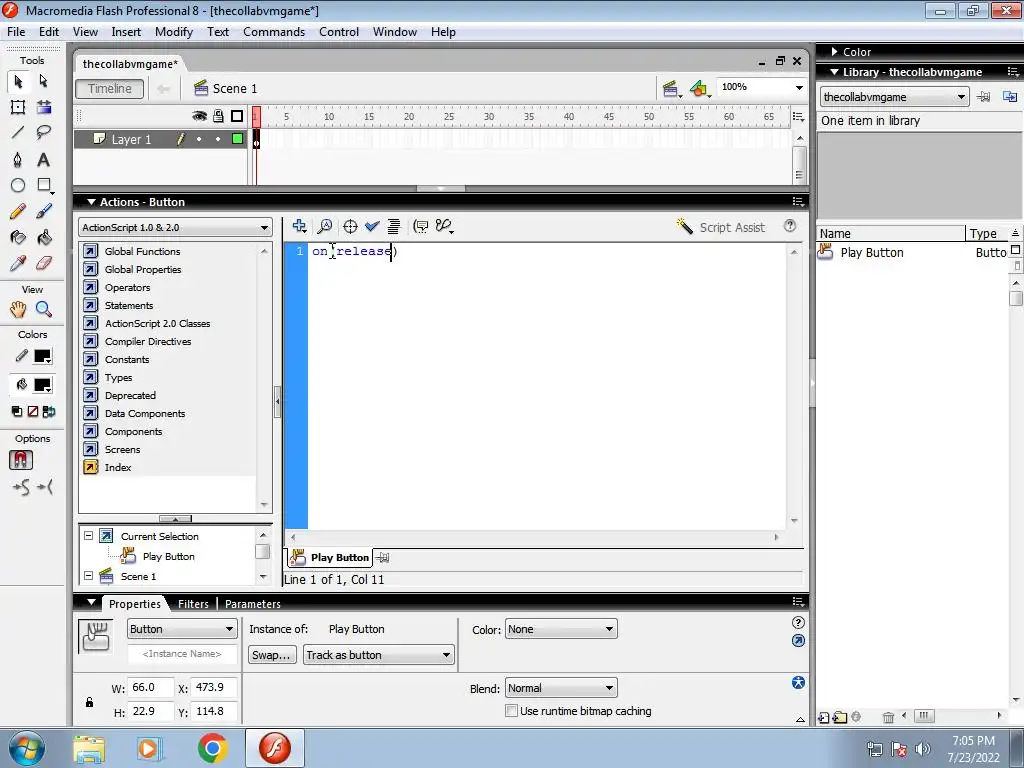The width and height of the screenshot is (1024, 768).
Task: Switch to the Parameters tab
Action: click(253, 604)
